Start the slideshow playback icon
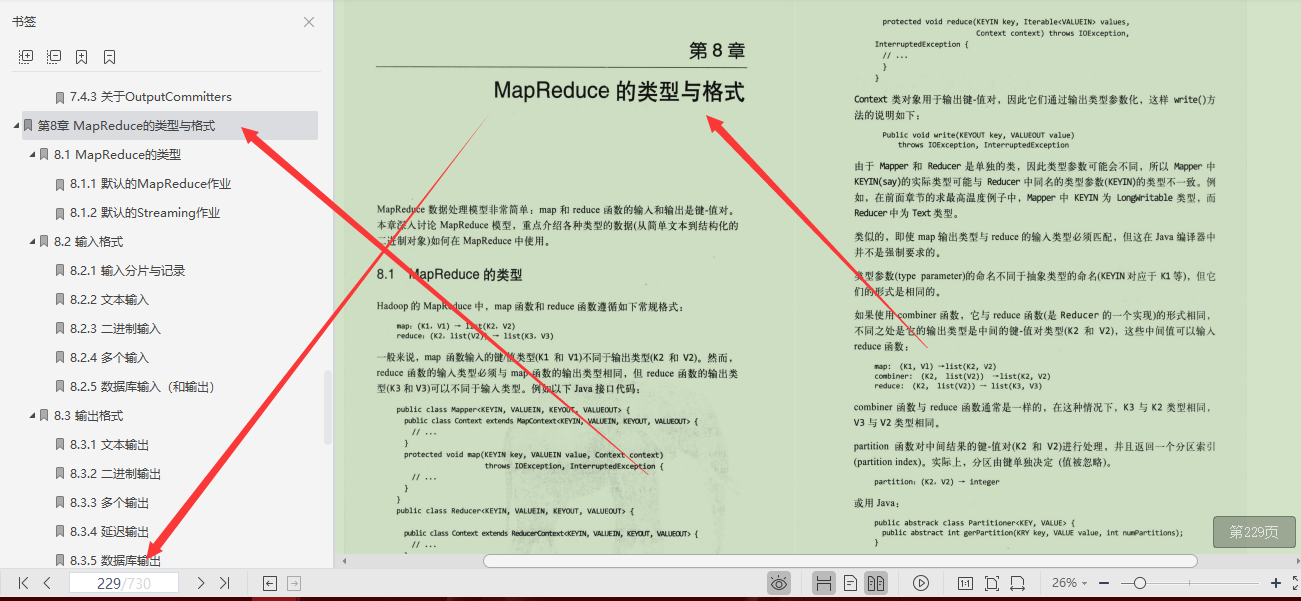This screenshot has width=1301, height=601. point(921,582)
